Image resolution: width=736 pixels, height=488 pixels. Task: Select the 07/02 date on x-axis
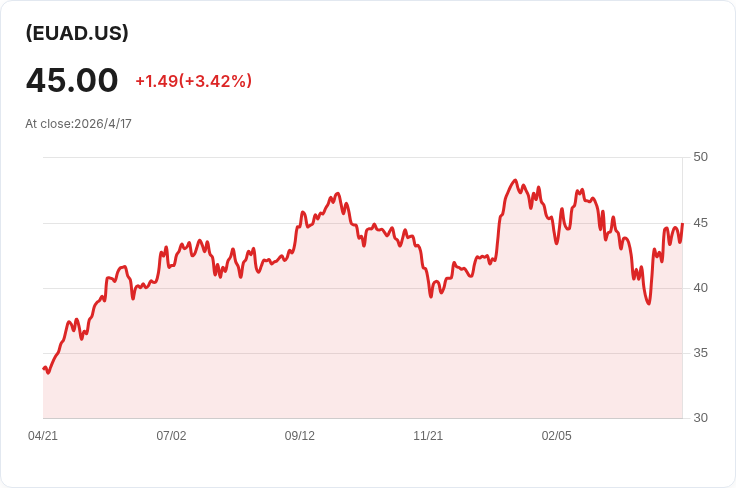click(x=171, y=436)
